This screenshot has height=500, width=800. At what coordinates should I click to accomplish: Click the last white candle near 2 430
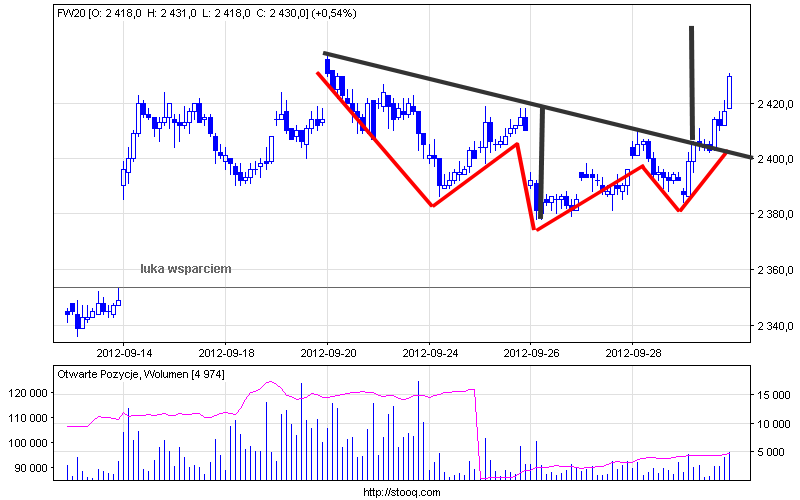tap(730, 91)
